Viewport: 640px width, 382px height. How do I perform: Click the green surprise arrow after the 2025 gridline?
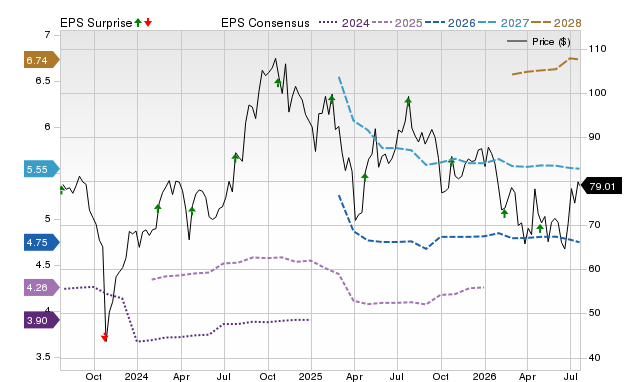click(x=331, y=99)
